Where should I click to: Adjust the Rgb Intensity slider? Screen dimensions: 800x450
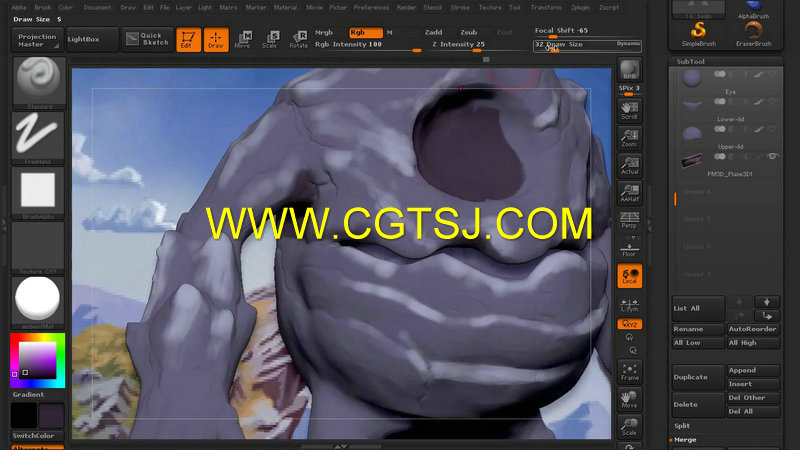(x=367, y=46)
